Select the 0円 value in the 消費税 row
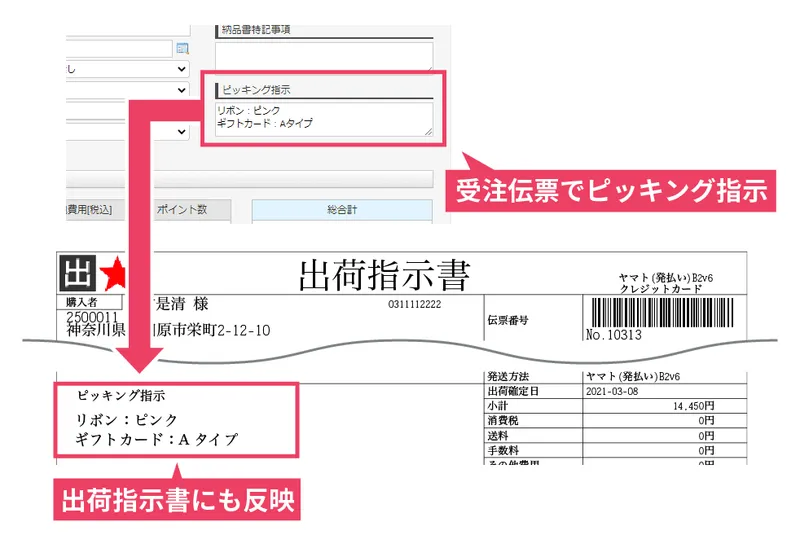800x534 pixels. [x=706, y=420]
